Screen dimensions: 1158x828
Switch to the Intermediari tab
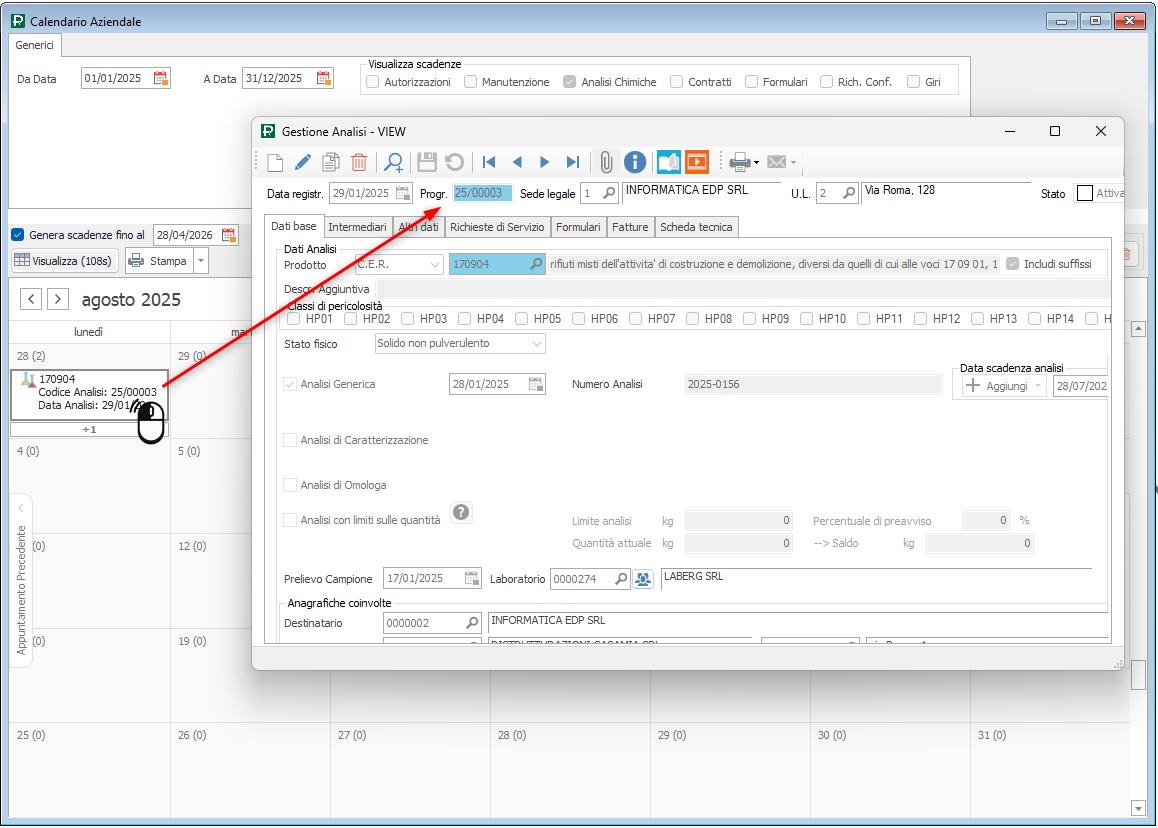tap(357, 227)
